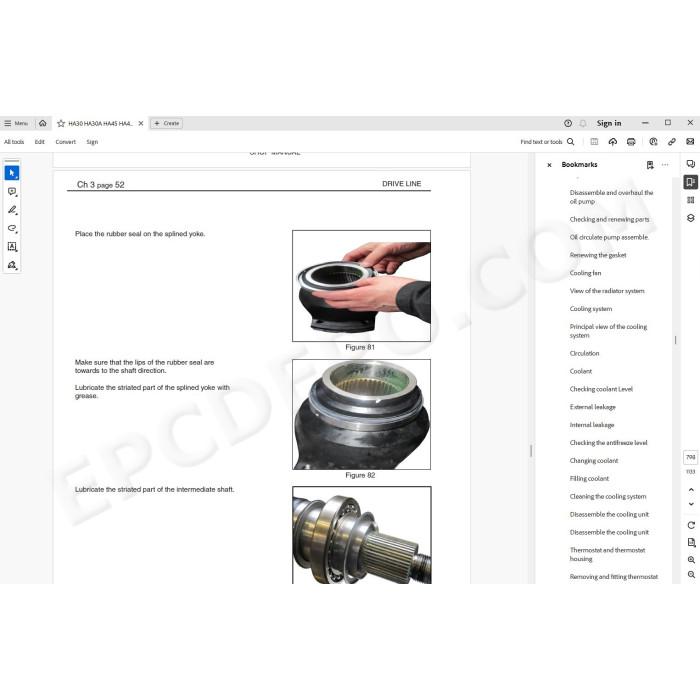Click the Sign in button
The width and height of the screenshot is (700, 700).
pyautogui.click(x=609, y=123)
